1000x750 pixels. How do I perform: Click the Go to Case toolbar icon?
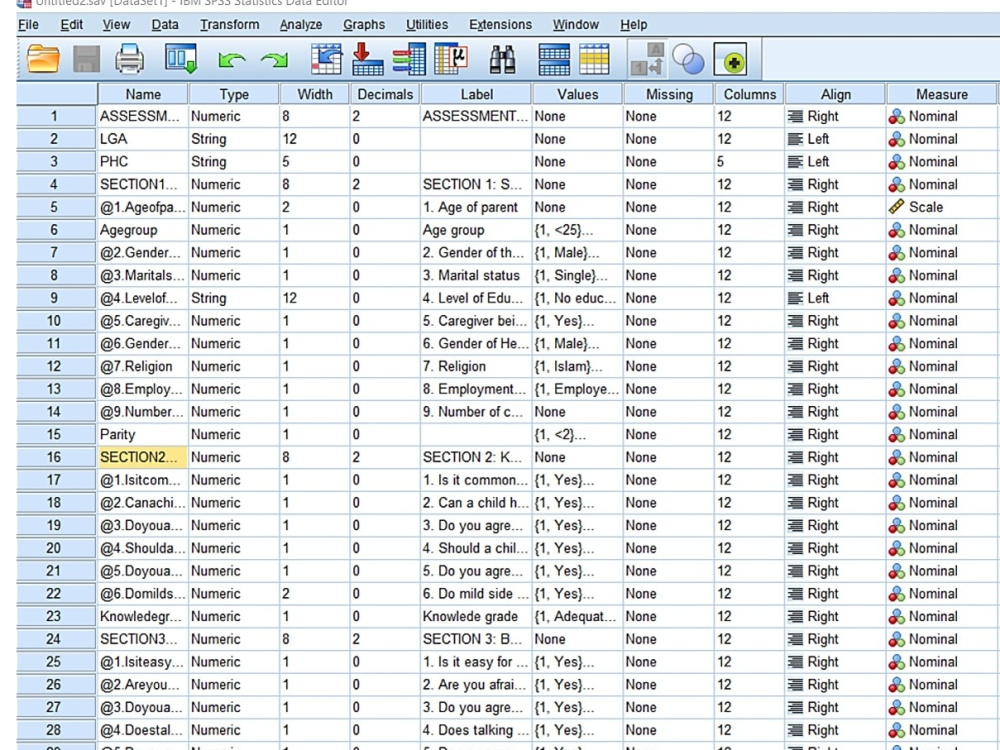coord(327,59)
